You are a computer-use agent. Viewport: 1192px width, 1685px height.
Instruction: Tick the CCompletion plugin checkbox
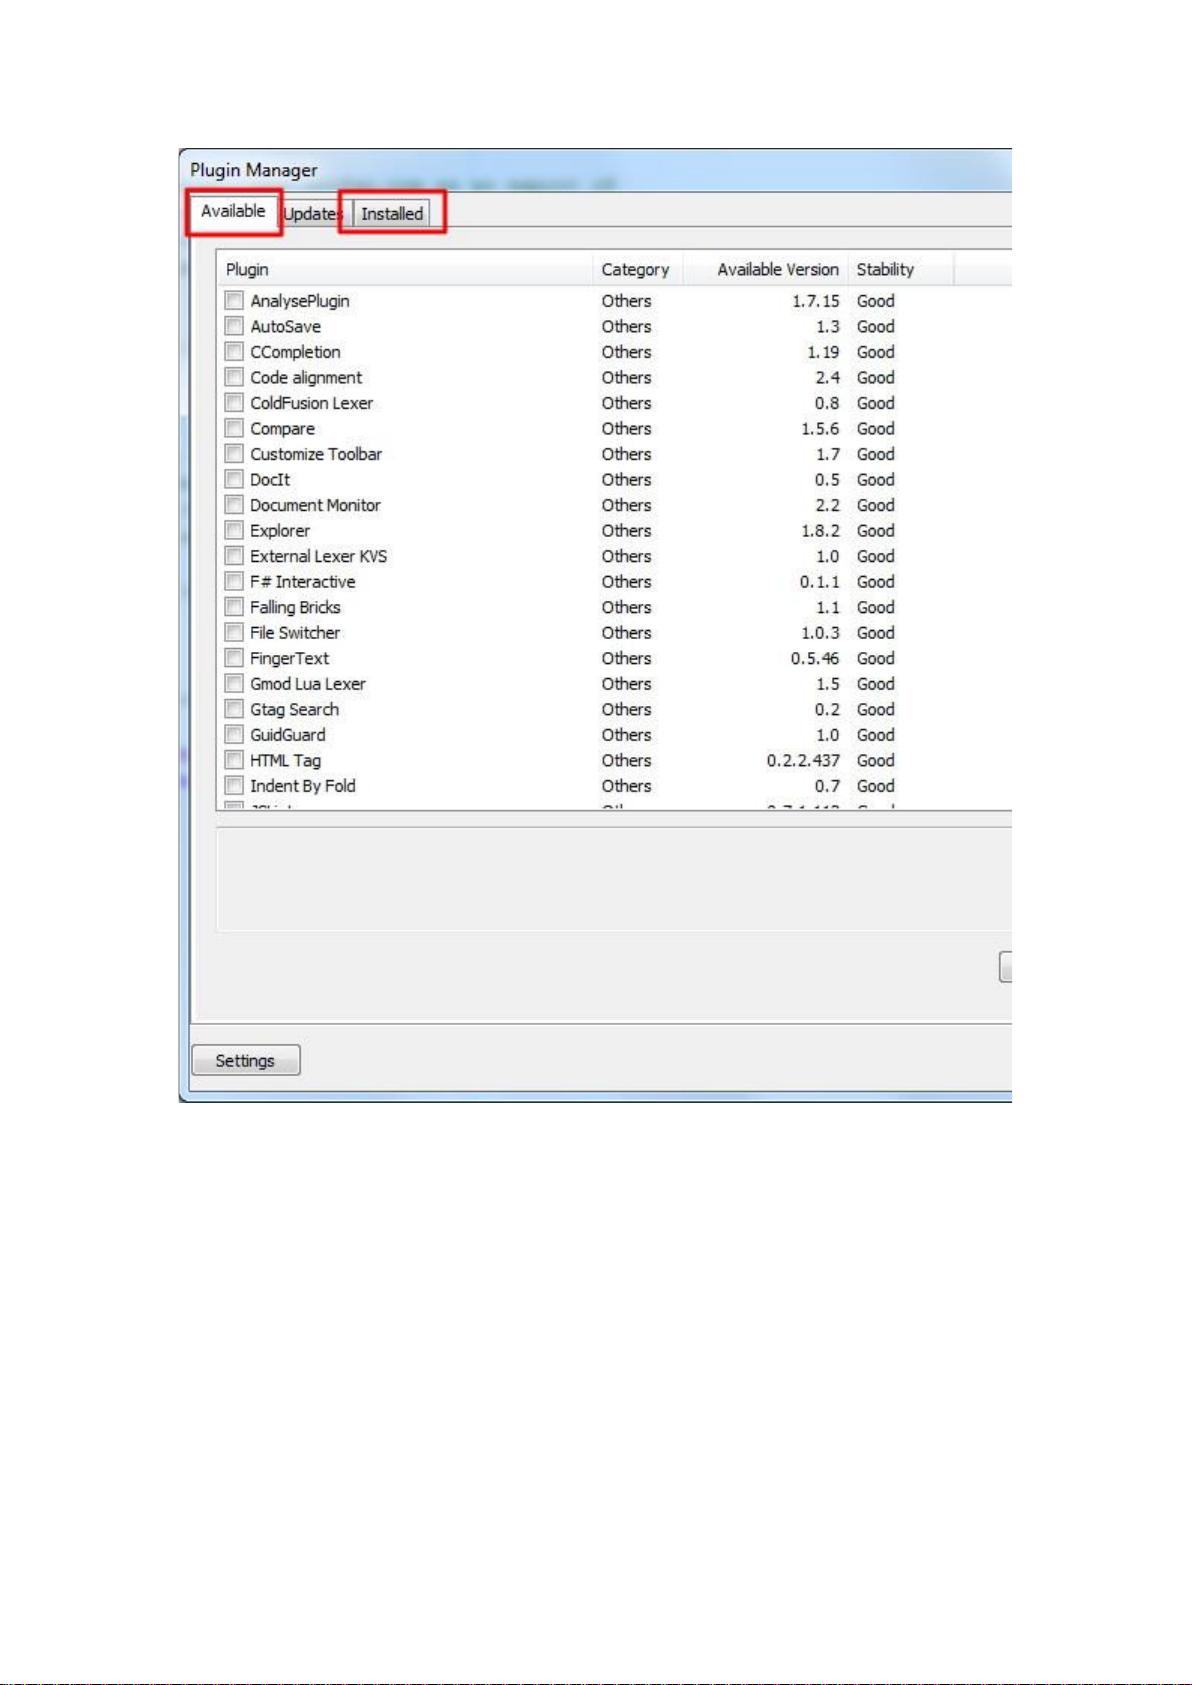pyautogui.click(x=234, y=351)
